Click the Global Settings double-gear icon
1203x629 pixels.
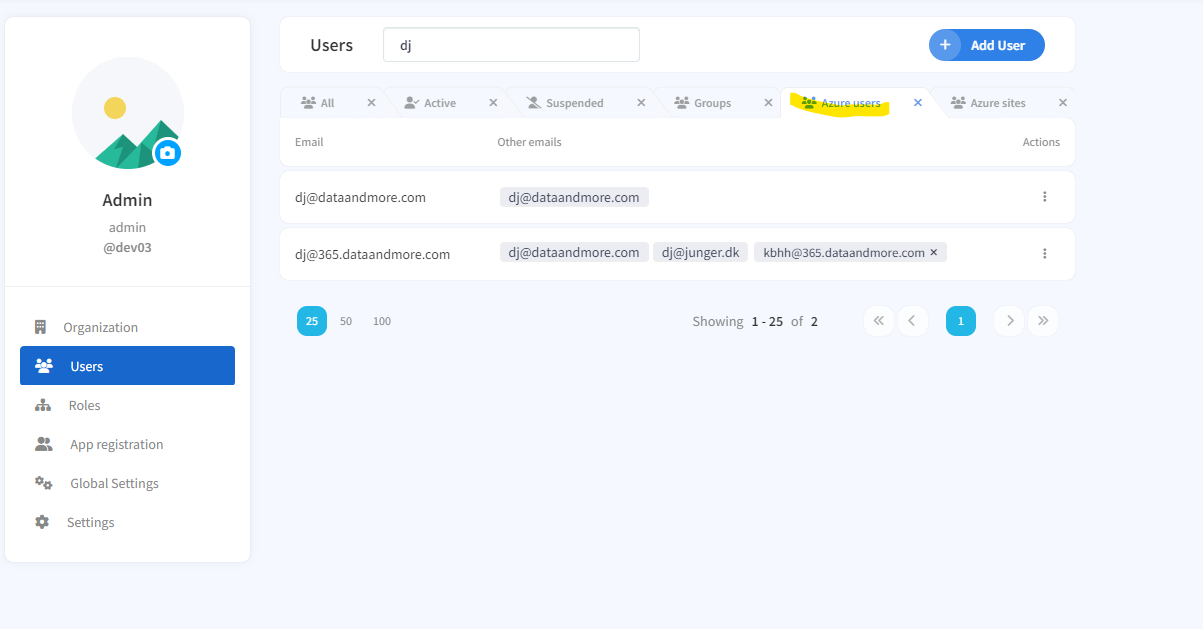[x=43, y=483]
